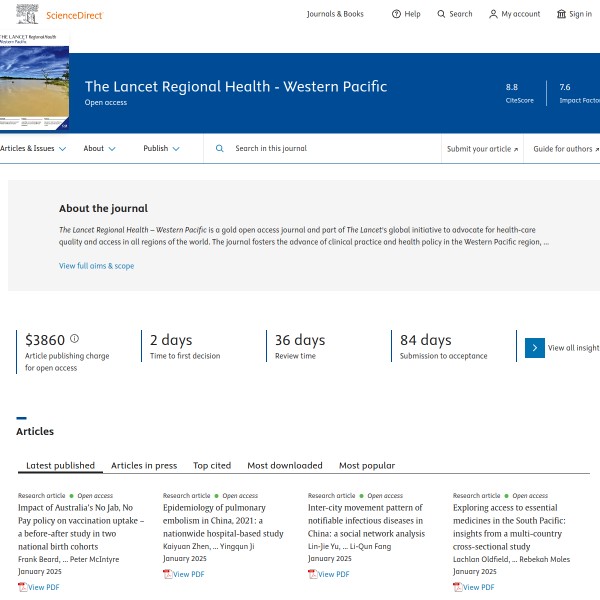The height and width of the screenshot is (600, 600).
Task: Open Help via question mark icon
Action: (x=396, y=14)
